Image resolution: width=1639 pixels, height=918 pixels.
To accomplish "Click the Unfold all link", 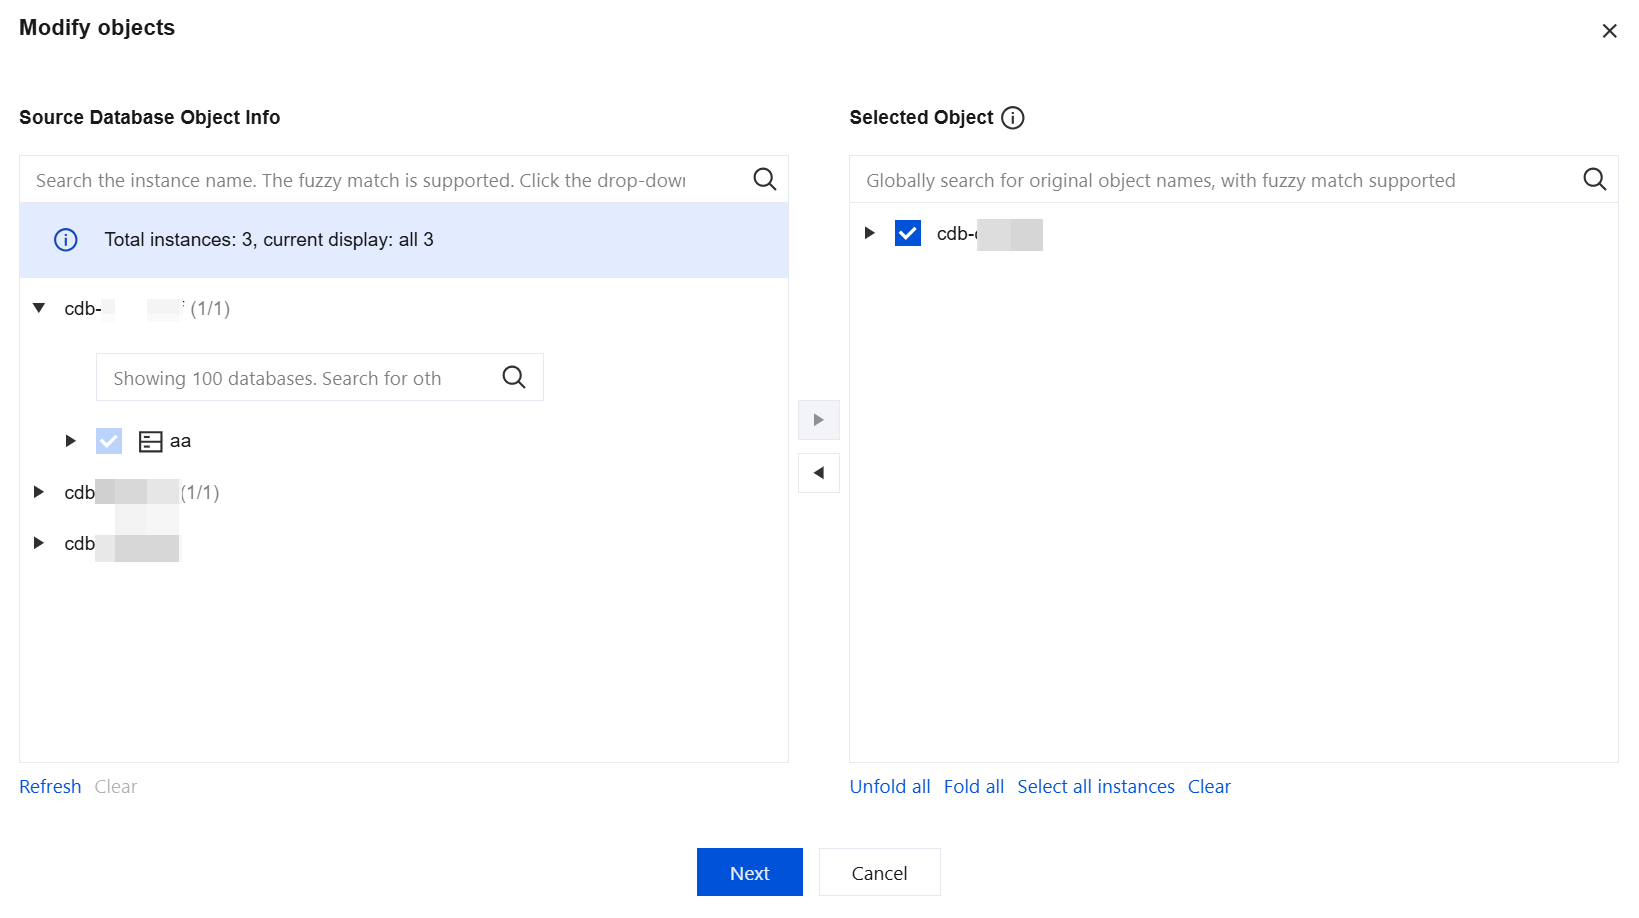I will pyautogui.click(x=889, y=787).
